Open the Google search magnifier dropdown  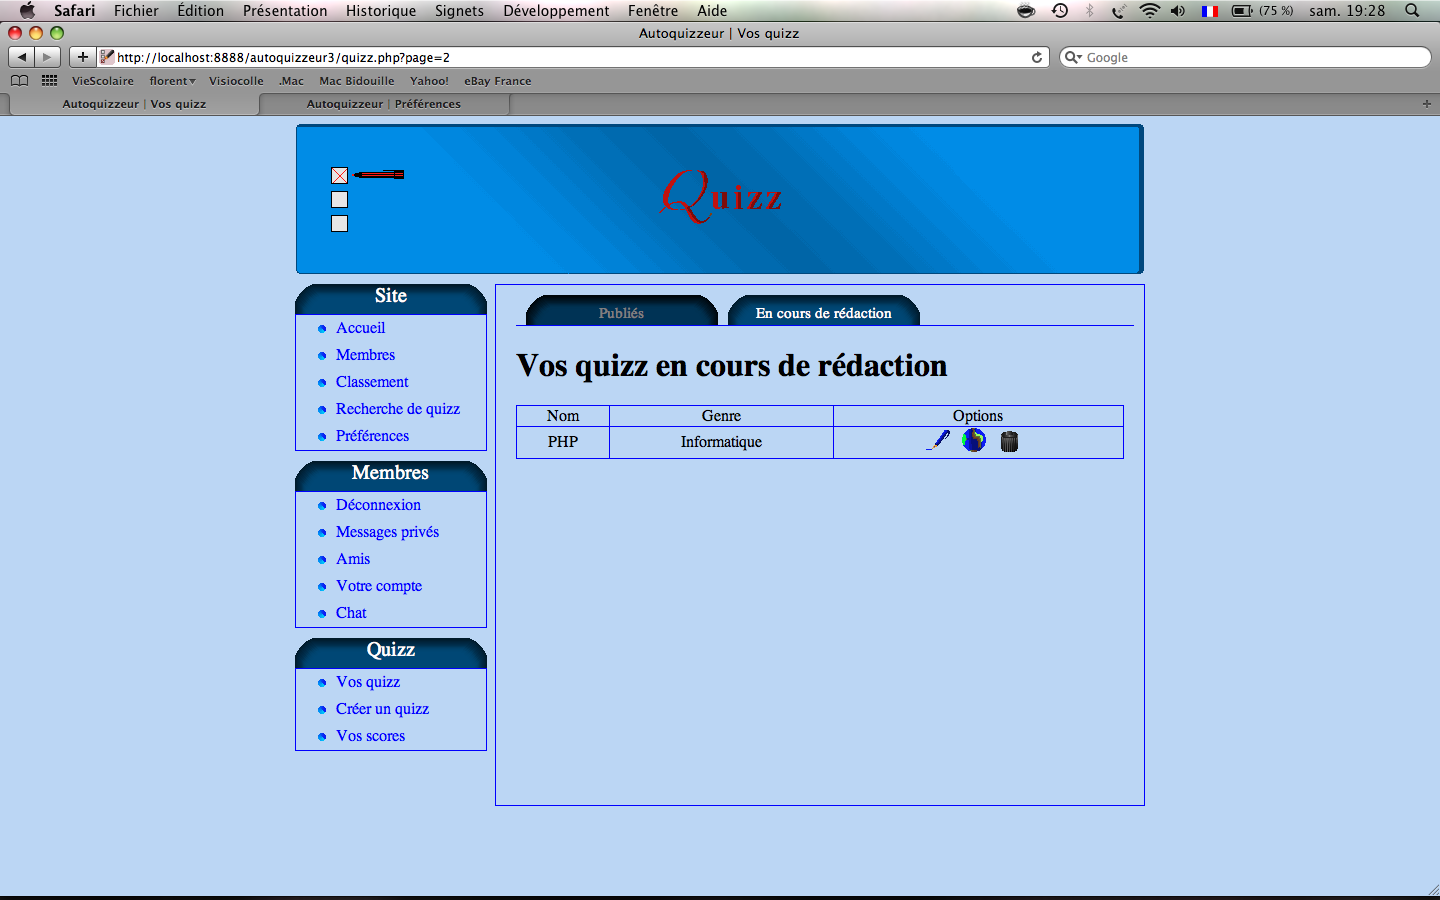(1073, 57)
